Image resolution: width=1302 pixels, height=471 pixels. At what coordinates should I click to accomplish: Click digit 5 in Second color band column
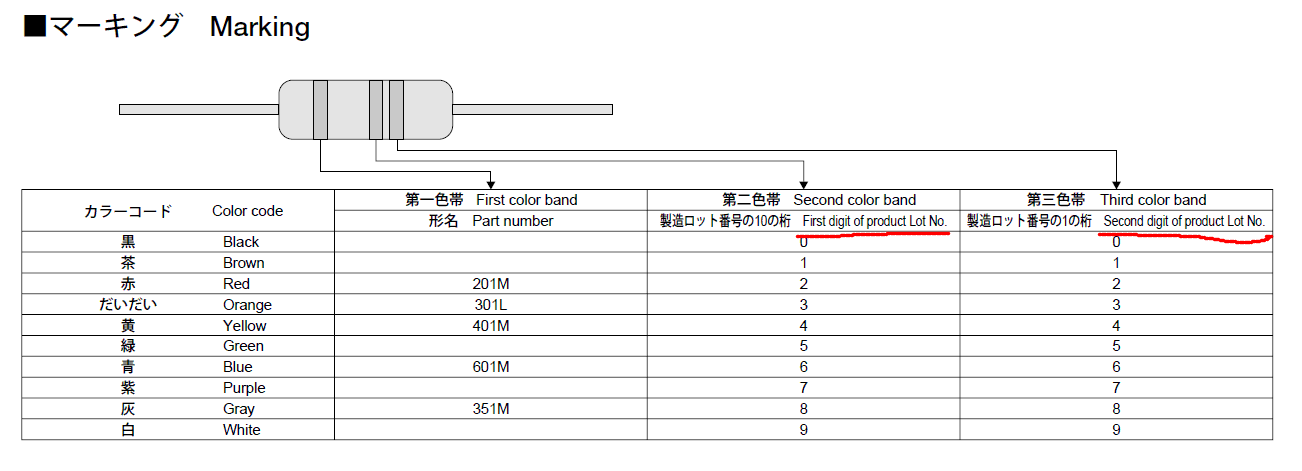[x=804, y=346]
